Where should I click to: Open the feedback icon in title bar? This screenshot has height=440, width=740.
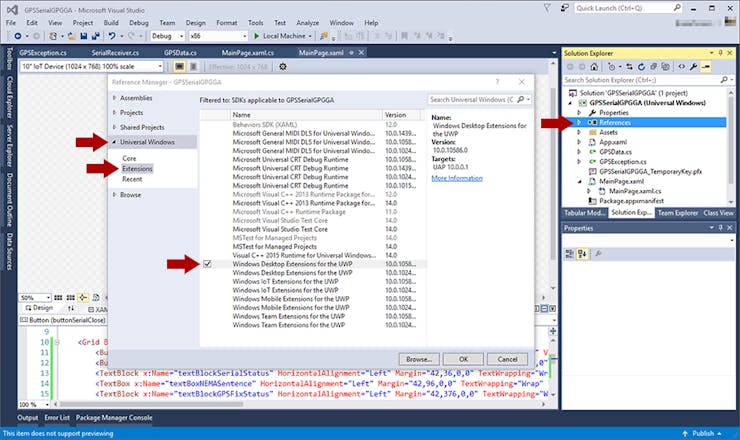coord(564,8)
